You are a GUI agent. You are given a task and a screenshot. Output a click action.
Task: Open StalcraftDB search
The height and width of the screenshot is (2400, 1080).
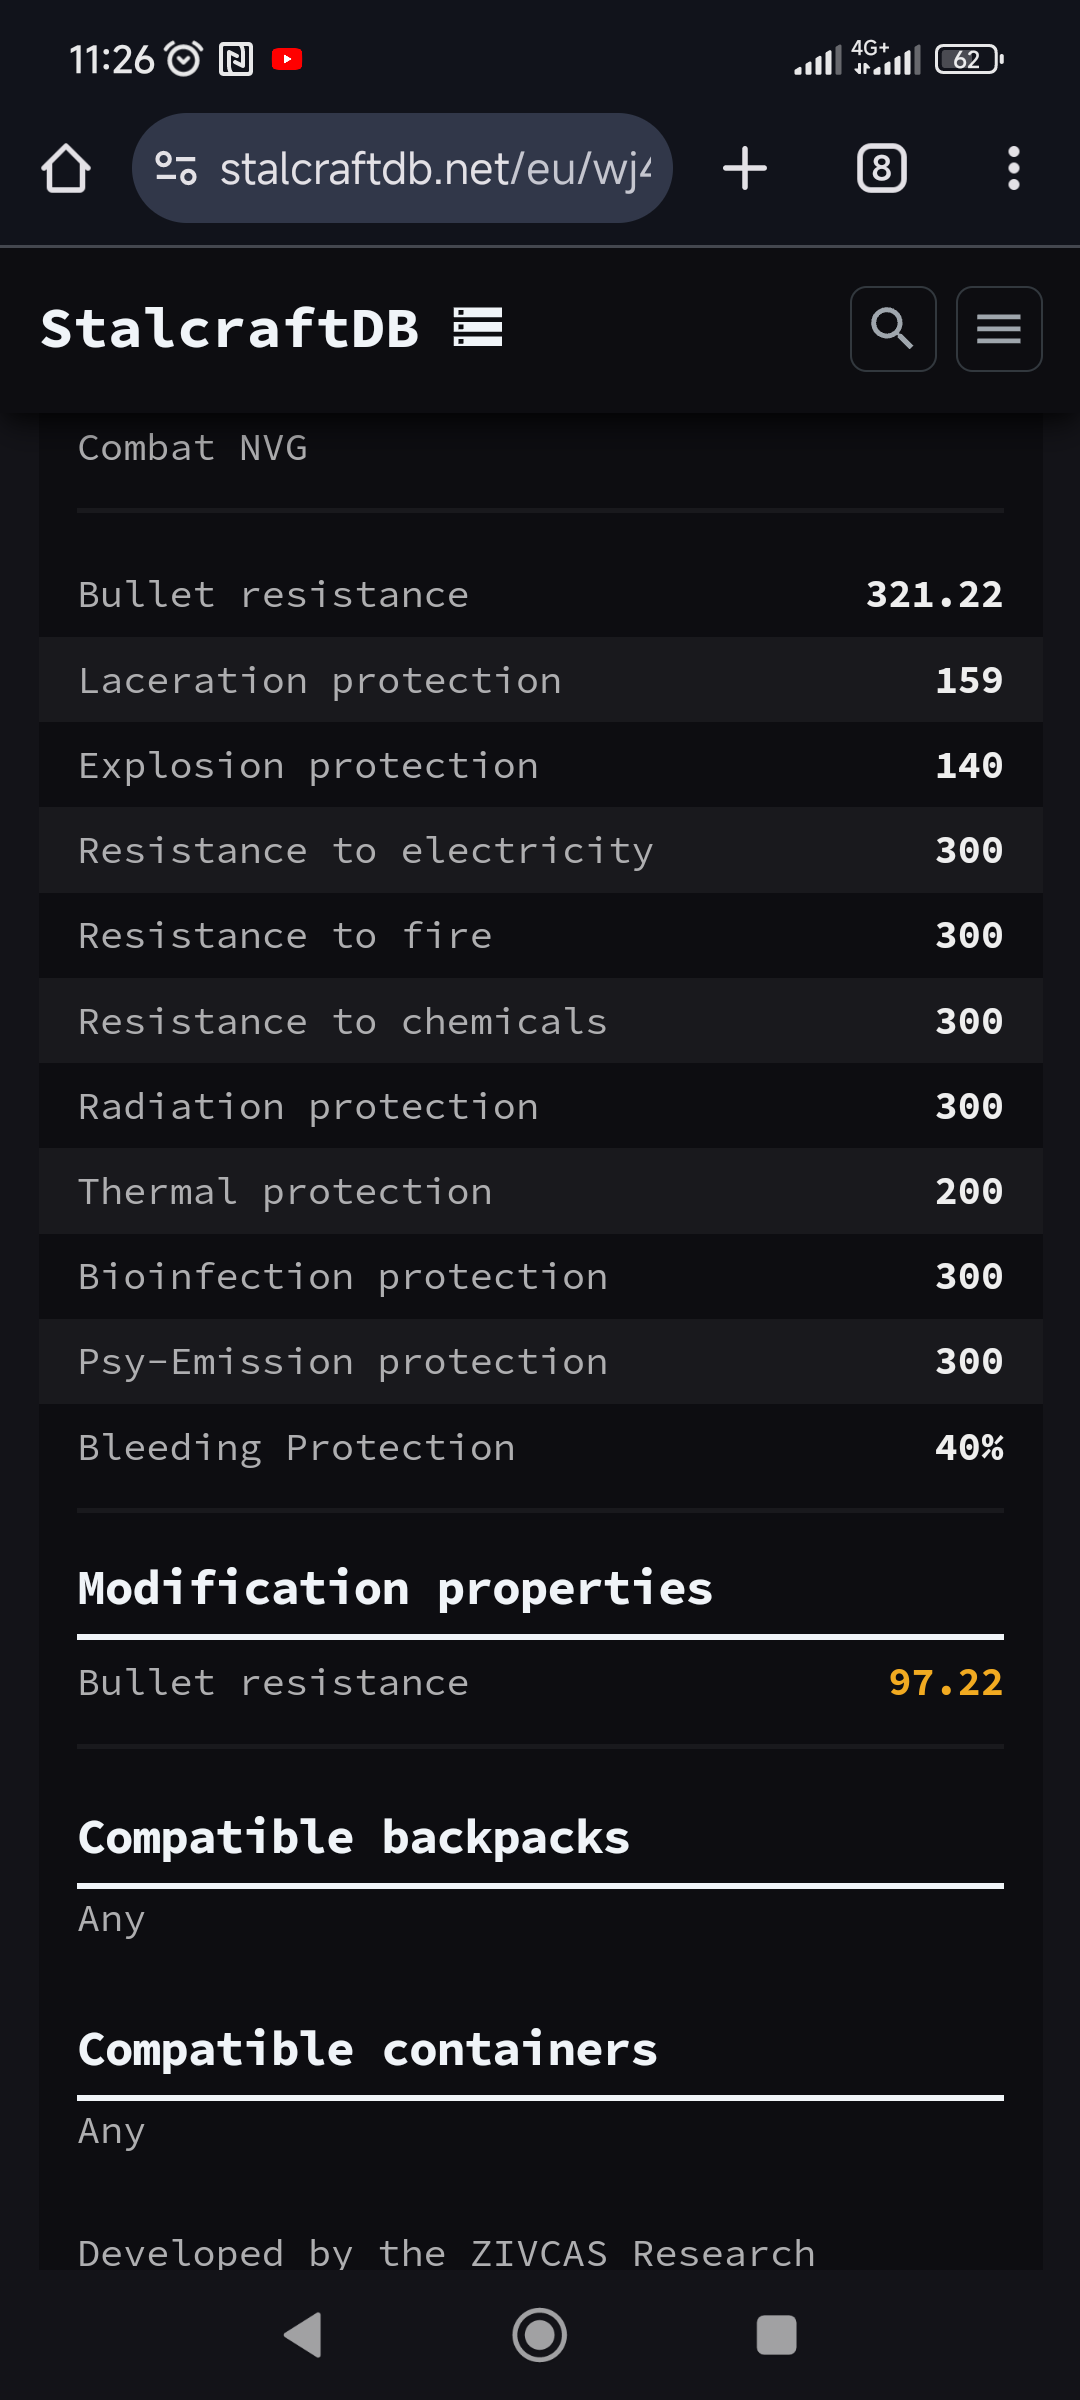[893, 329]
